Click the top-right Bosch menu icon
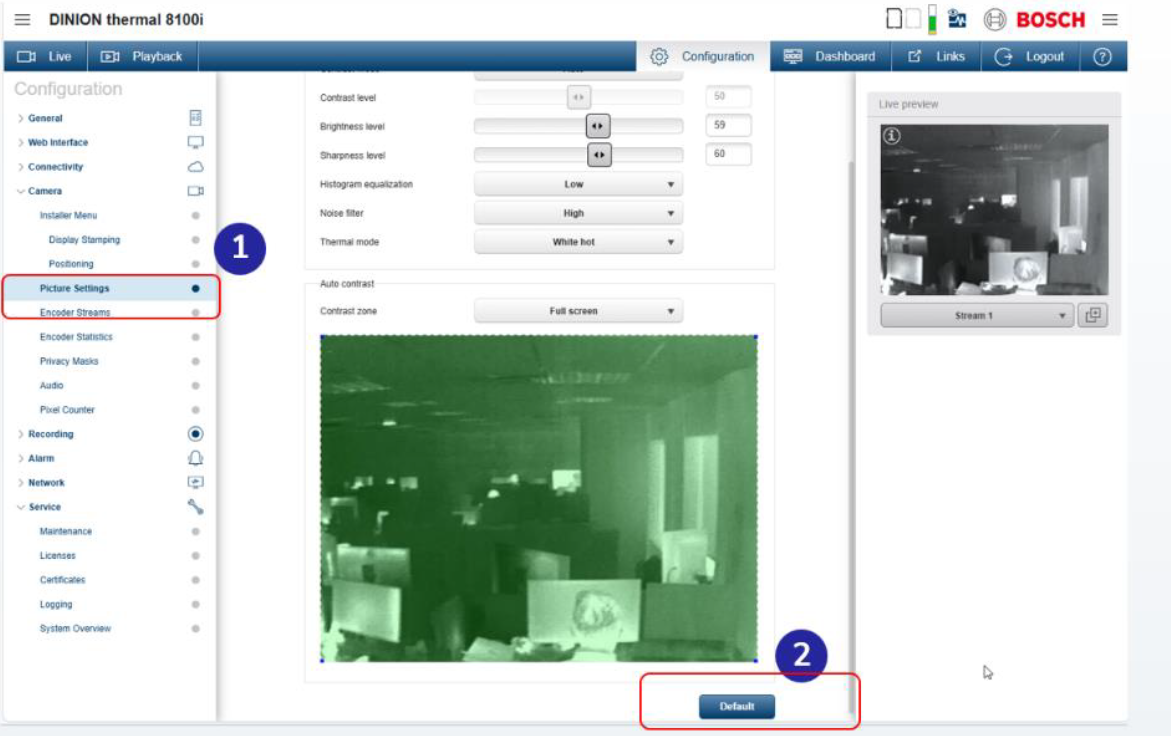 pyautogui.click(x=1110, y=20)
